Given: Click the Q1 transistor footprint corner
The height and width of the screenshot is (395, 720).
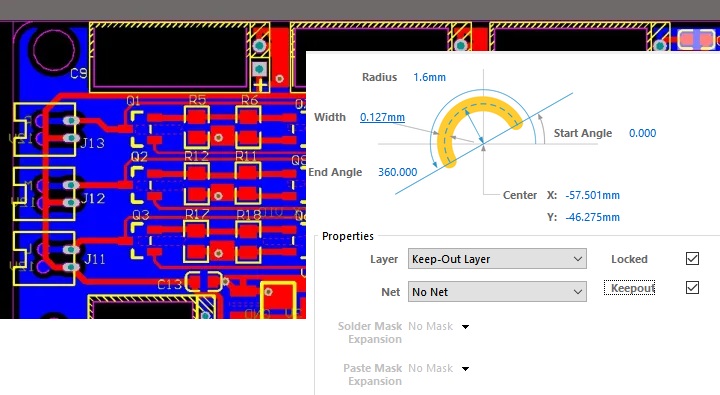Looking at the screenshot, I should pos(136,115).
